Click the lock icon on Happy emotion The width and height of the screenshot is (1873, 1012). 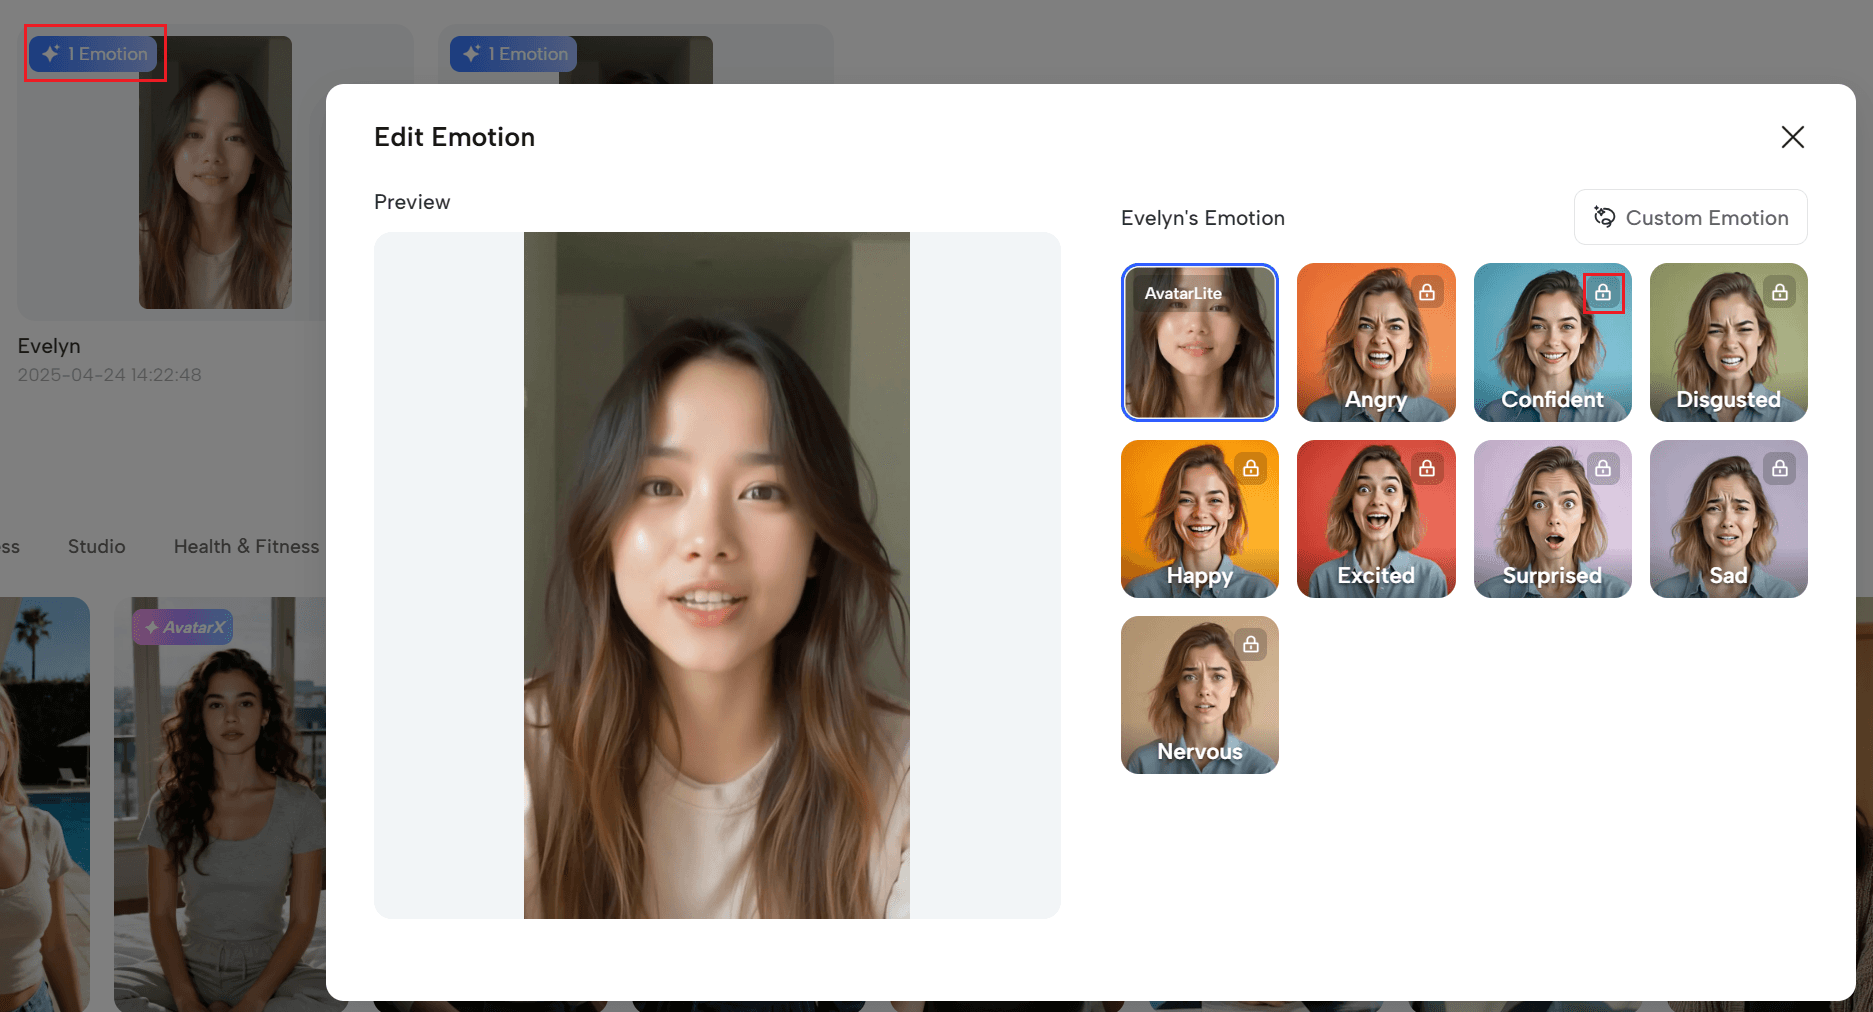coord(1251,468)
